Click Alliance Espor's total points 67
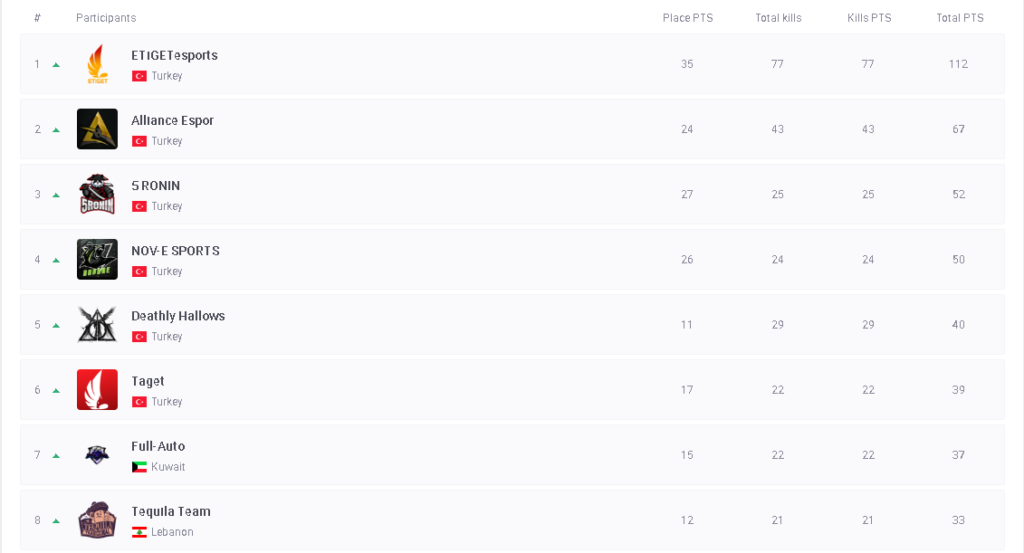The width and height of the screenshot is (1024, 553). (x=958, y=129)
